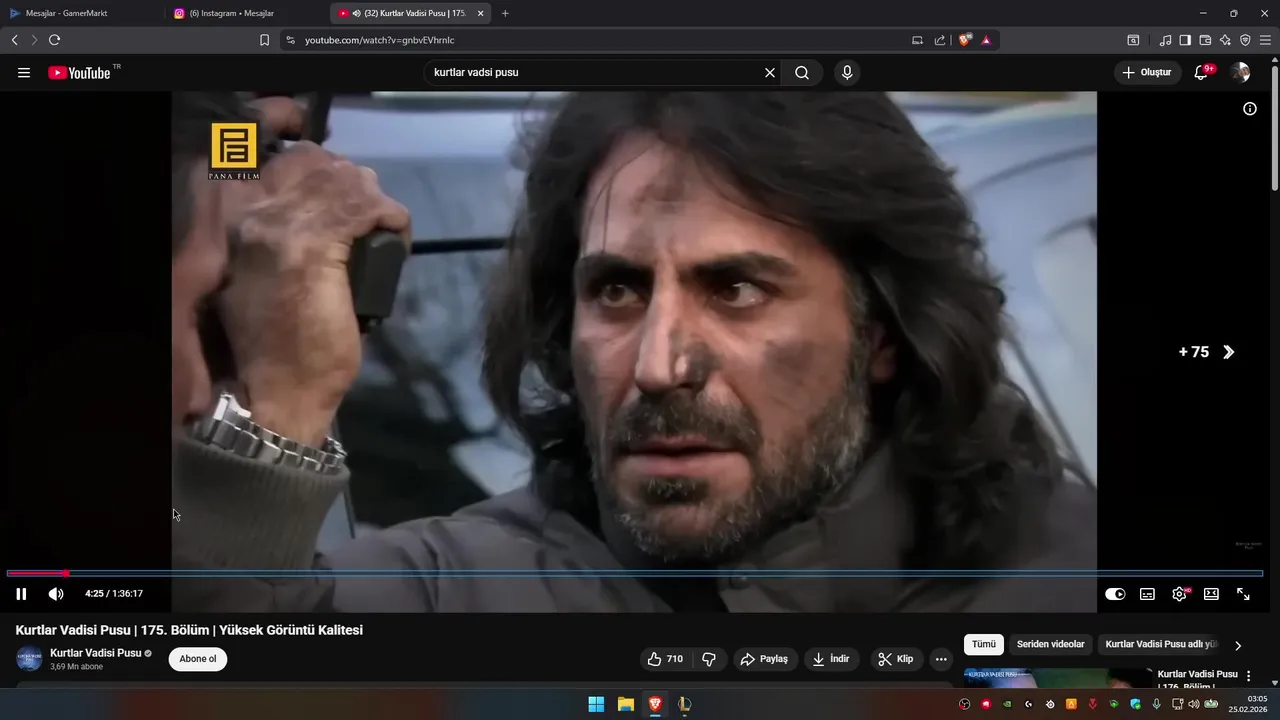Open the YouTube guide hamburger menu
This screenshot has height=720, width=1280.
point(24,73)
